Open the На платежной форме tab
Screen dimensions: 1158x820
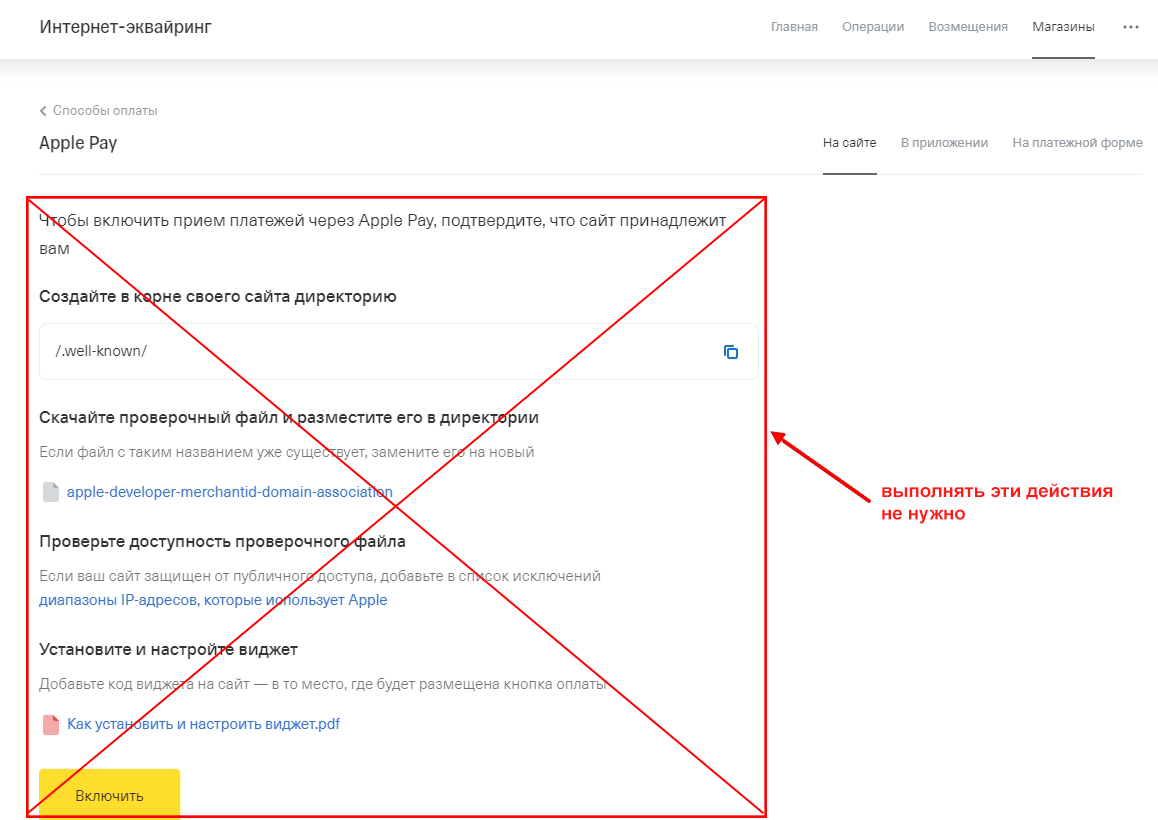1077,143
